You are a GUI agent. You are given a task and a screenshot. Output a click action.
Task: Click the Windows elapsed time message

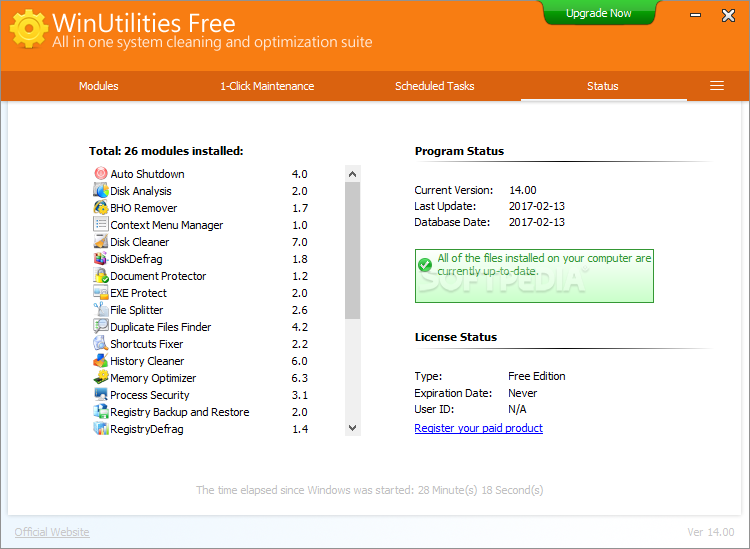(x=370, y=490)
